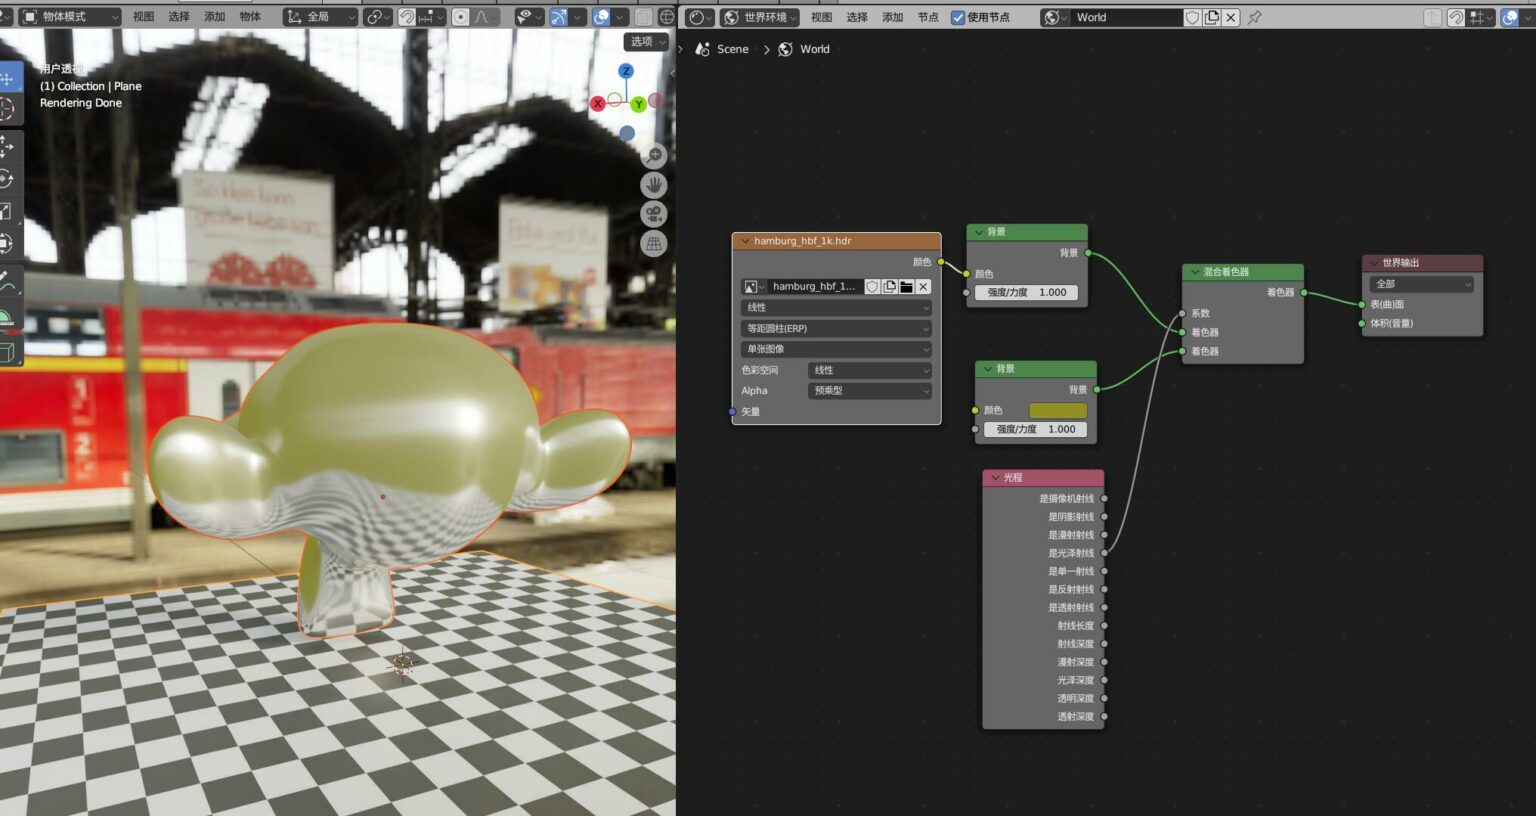
Task: Click the folder icon in hamburg_hbf image node
Action: (906, 287)
